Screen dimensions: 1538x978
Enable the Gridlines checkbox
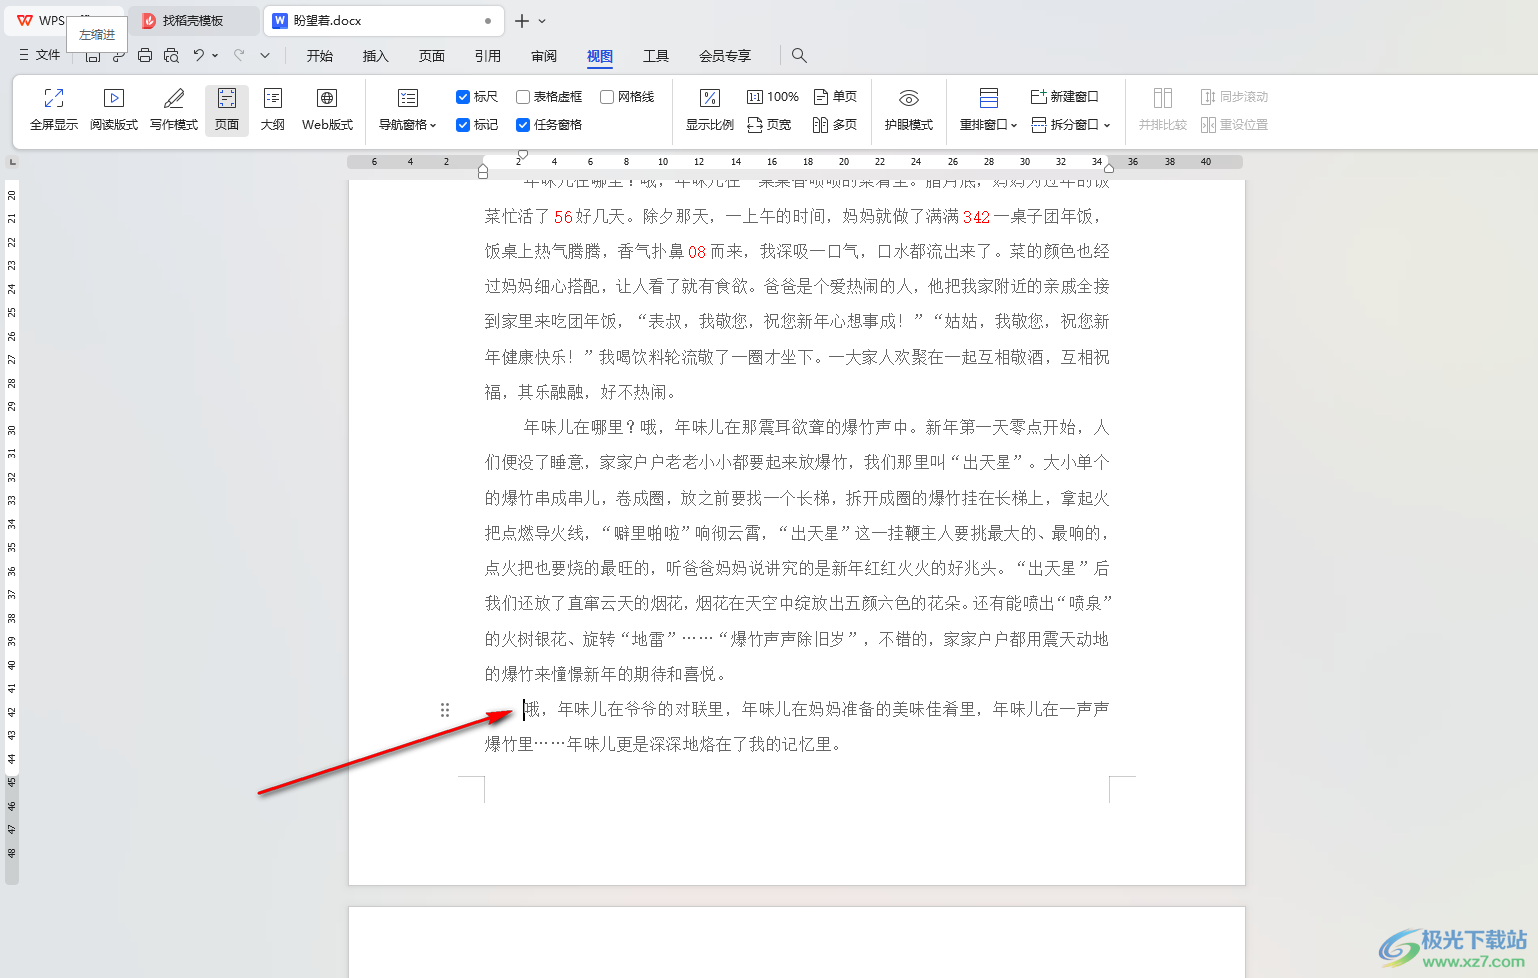[x=607, y=97]
